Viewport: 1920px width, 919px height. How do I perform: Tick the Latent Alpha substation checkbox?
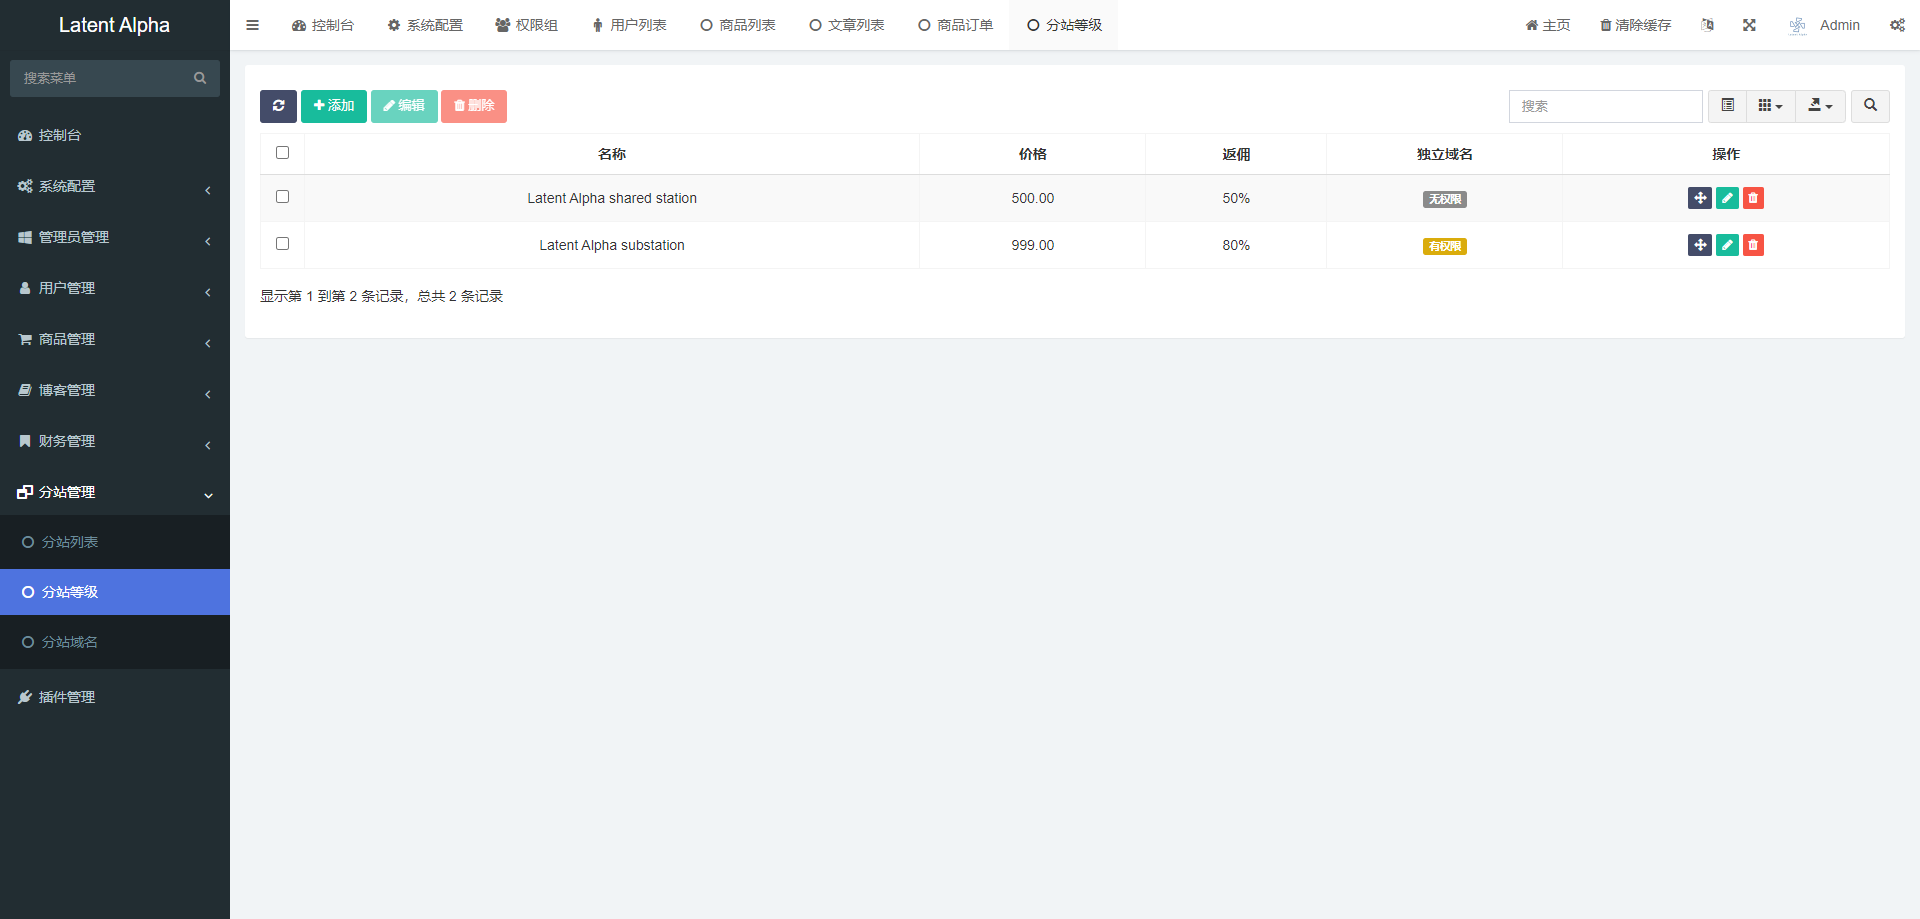tap(282, 244)
